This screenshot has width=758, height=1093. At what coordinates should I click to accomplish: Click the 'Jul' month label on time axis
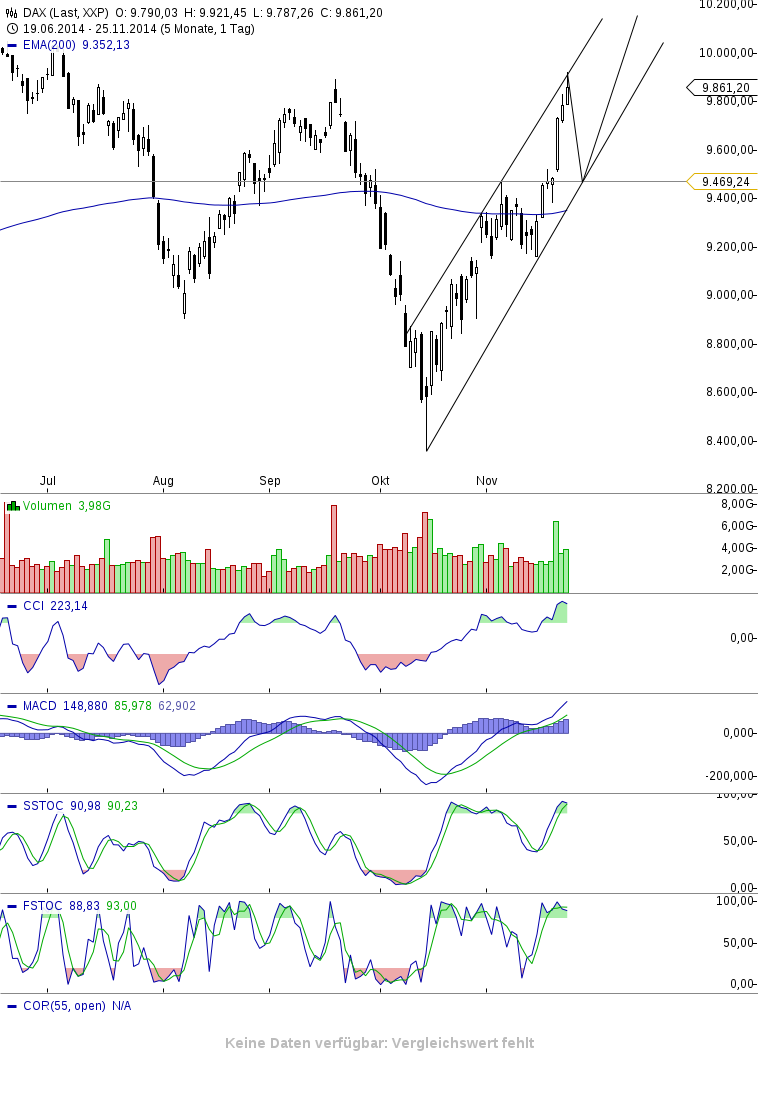coord(47,480)
